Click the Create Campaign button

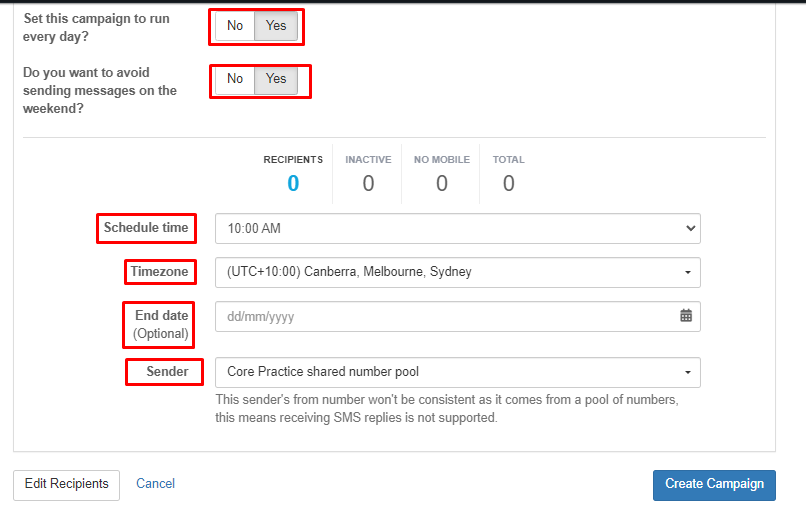coord(714,485)
